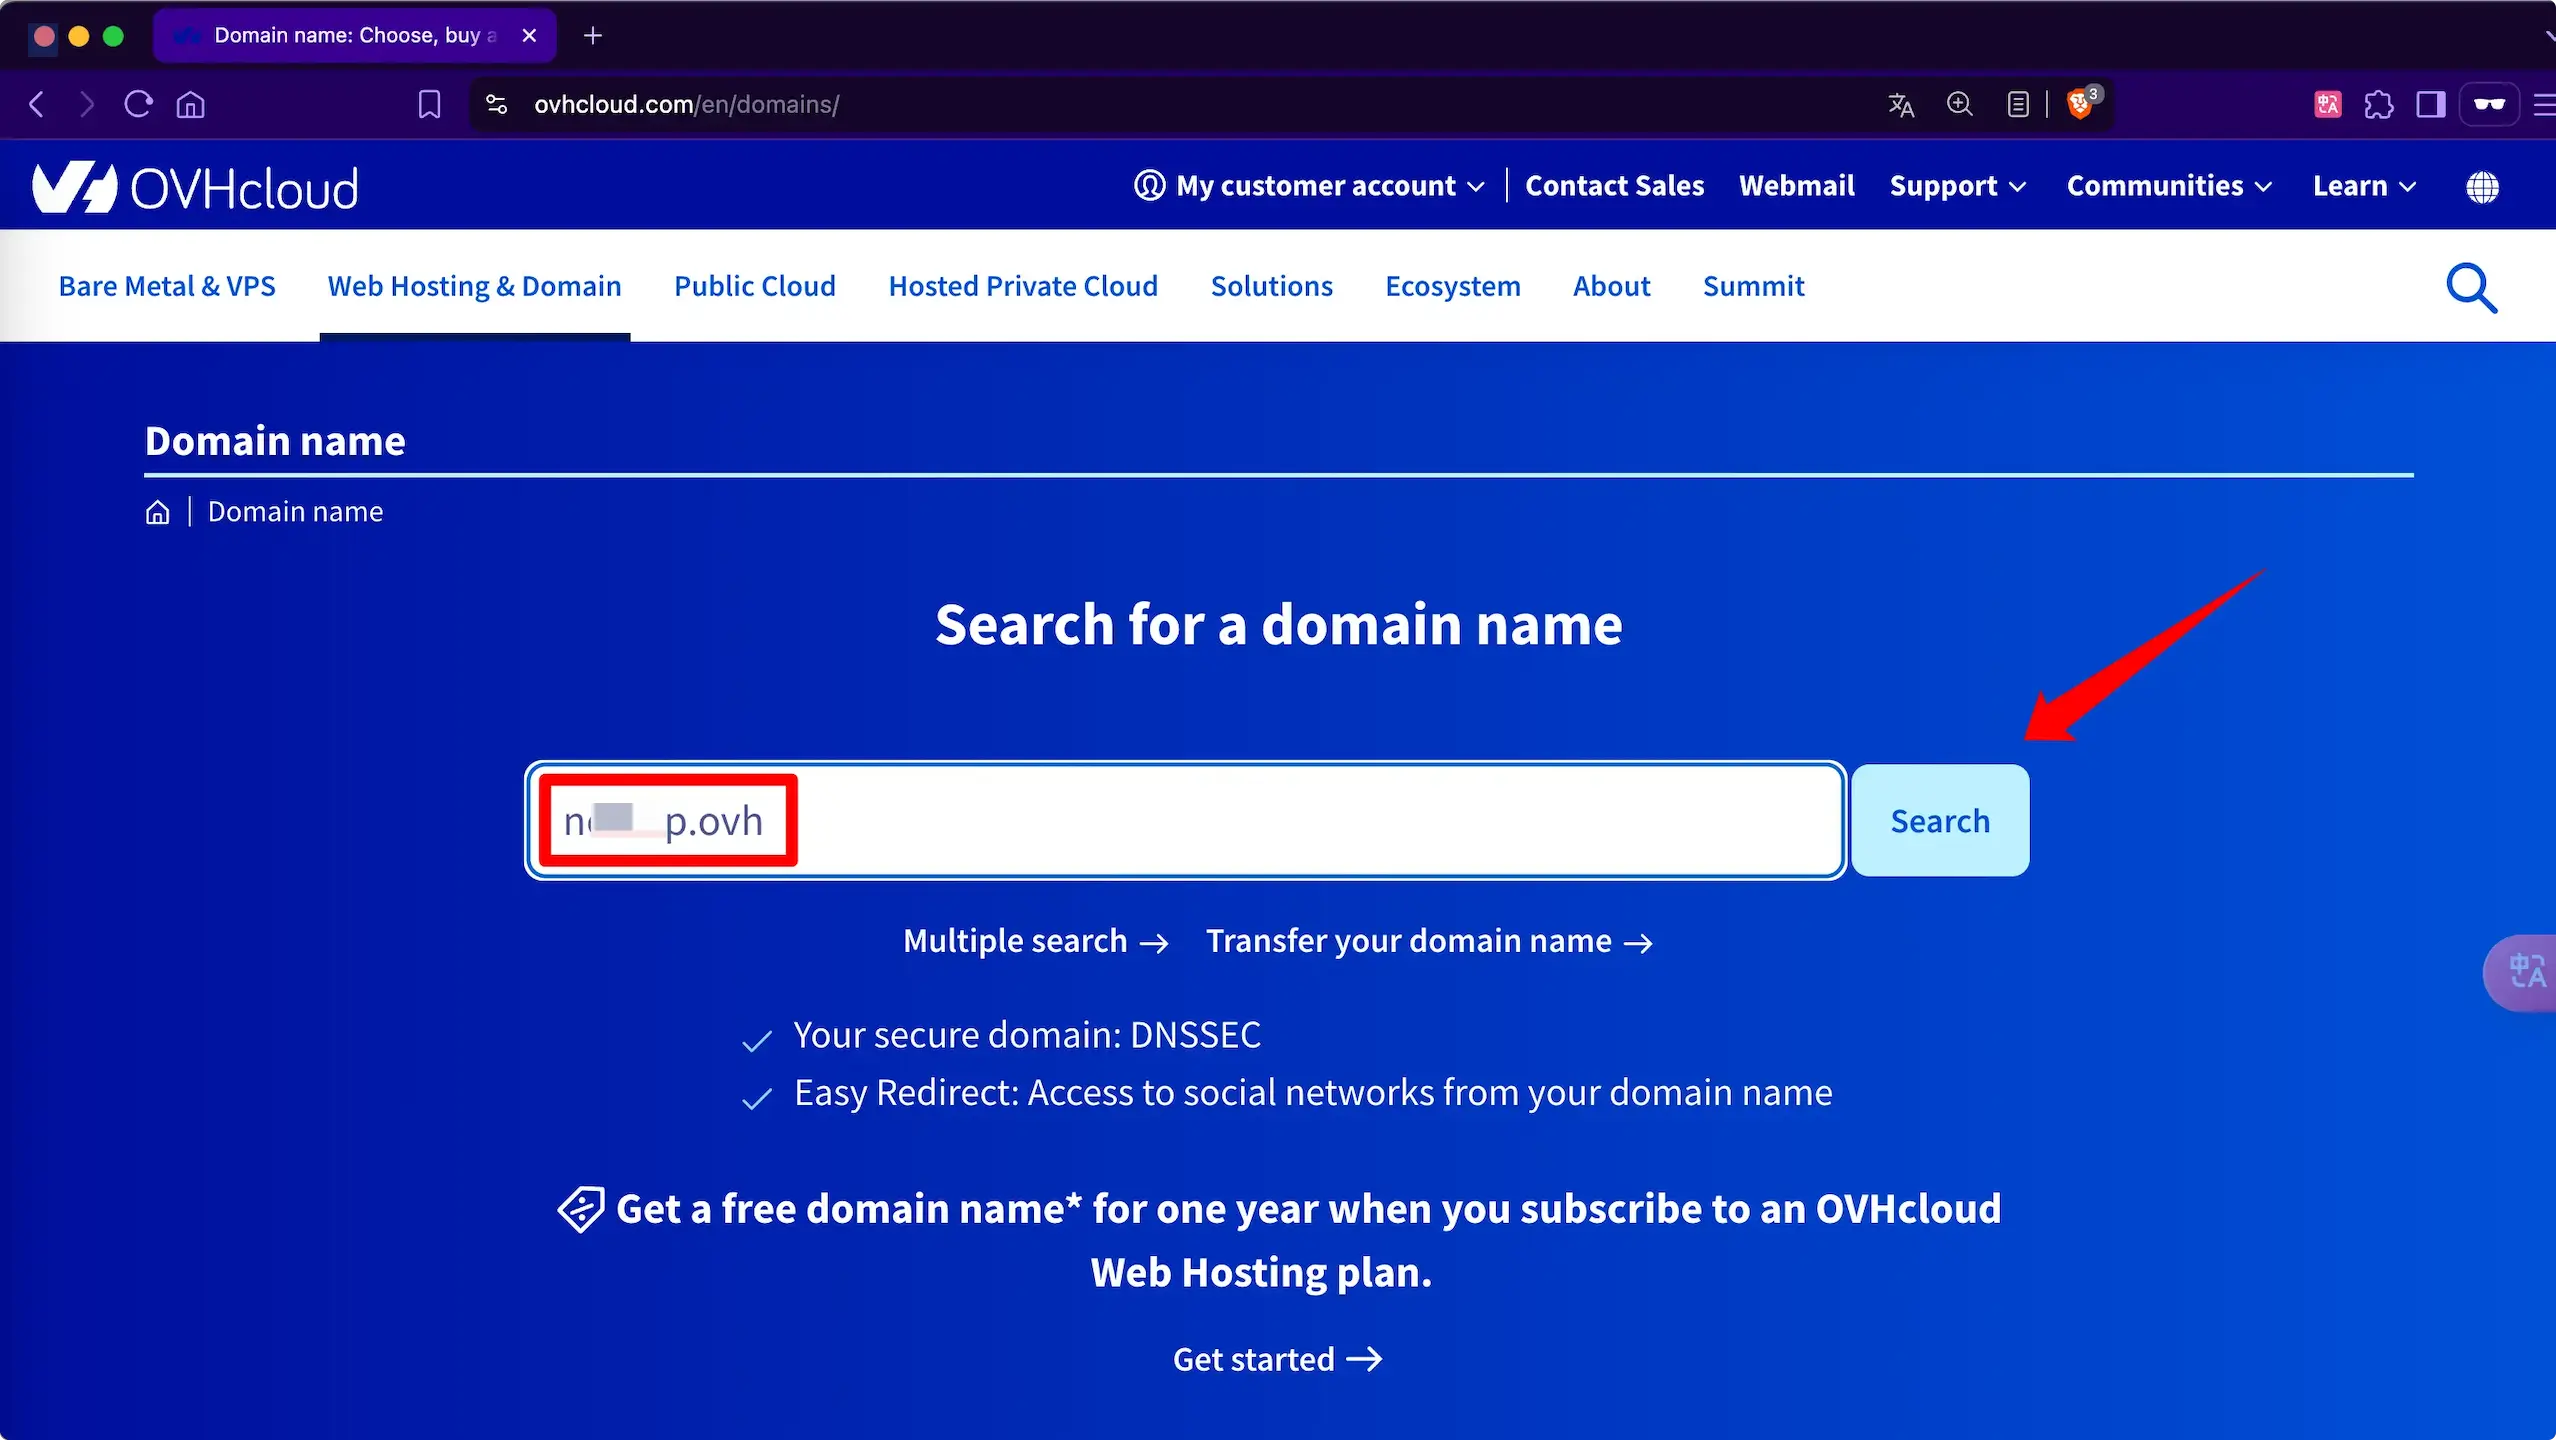Click the sunglasses private mode icon
Screen dimensions: 2556x1440
coord(2489,104)
